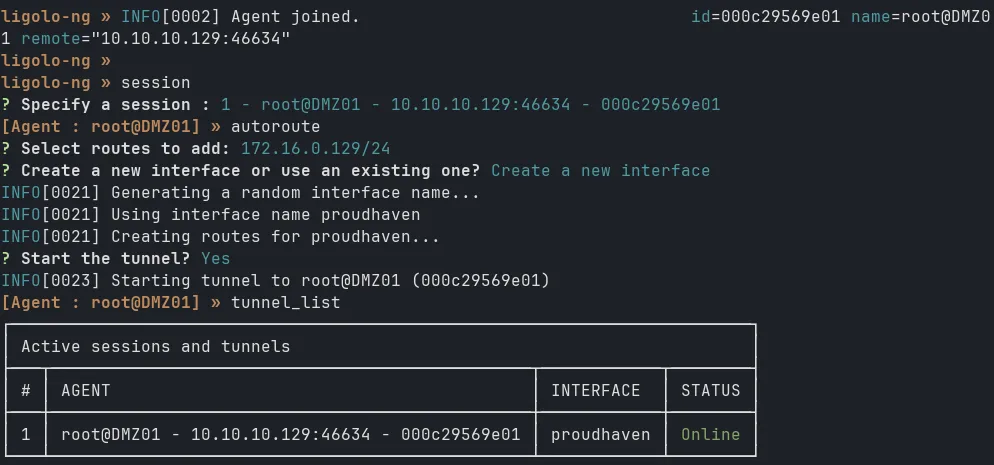Click the STATUS column header
Image resolution: width=994 pixels, height=465 pixels.
click(710, 390)
